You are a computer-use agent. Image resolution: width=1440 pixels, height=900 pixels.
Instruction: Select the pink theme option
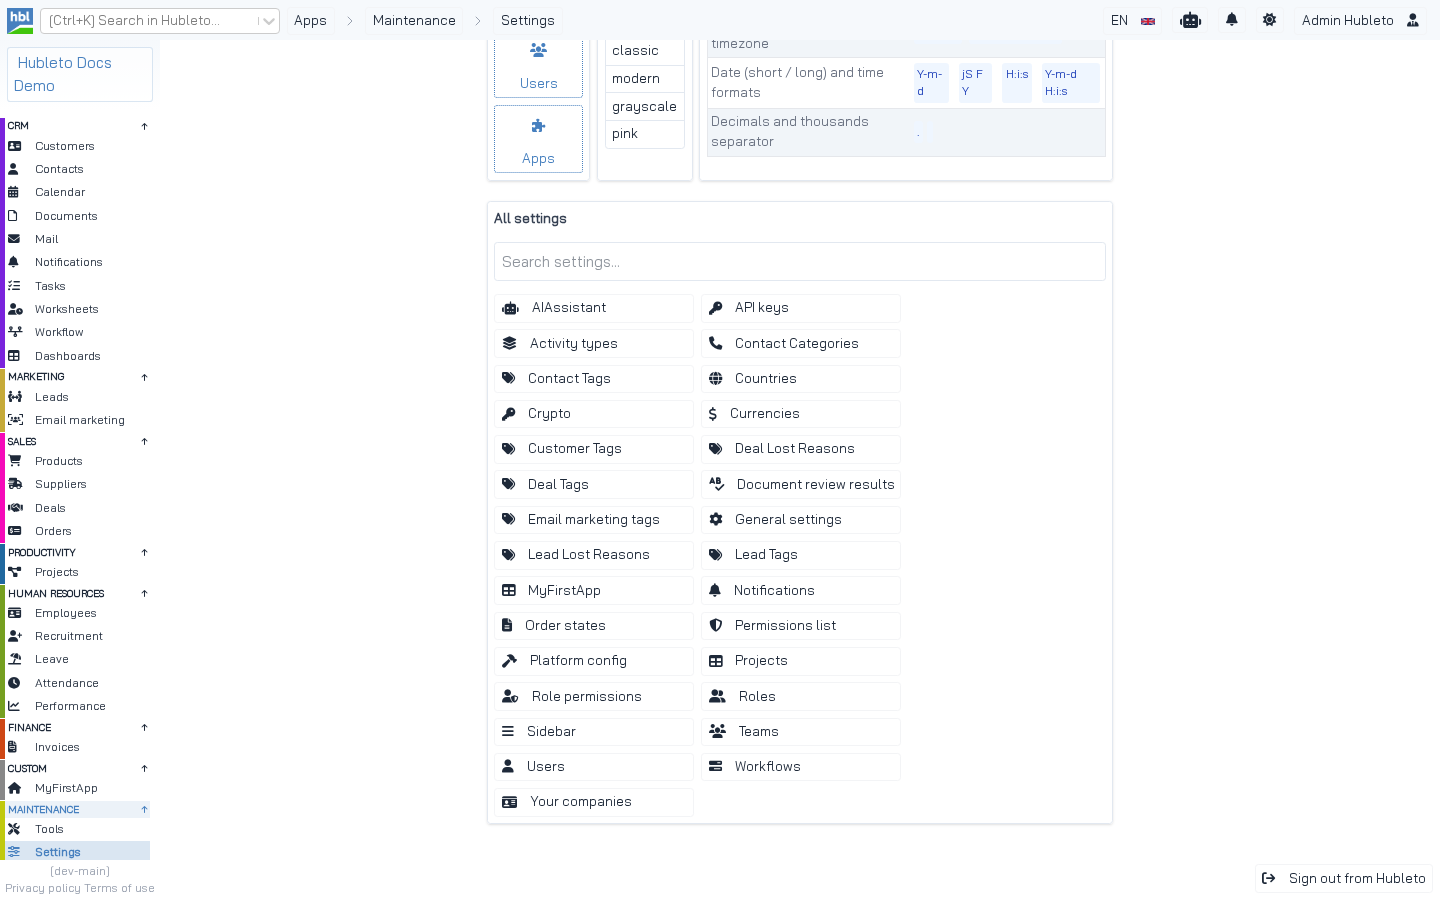pos(645,134)
